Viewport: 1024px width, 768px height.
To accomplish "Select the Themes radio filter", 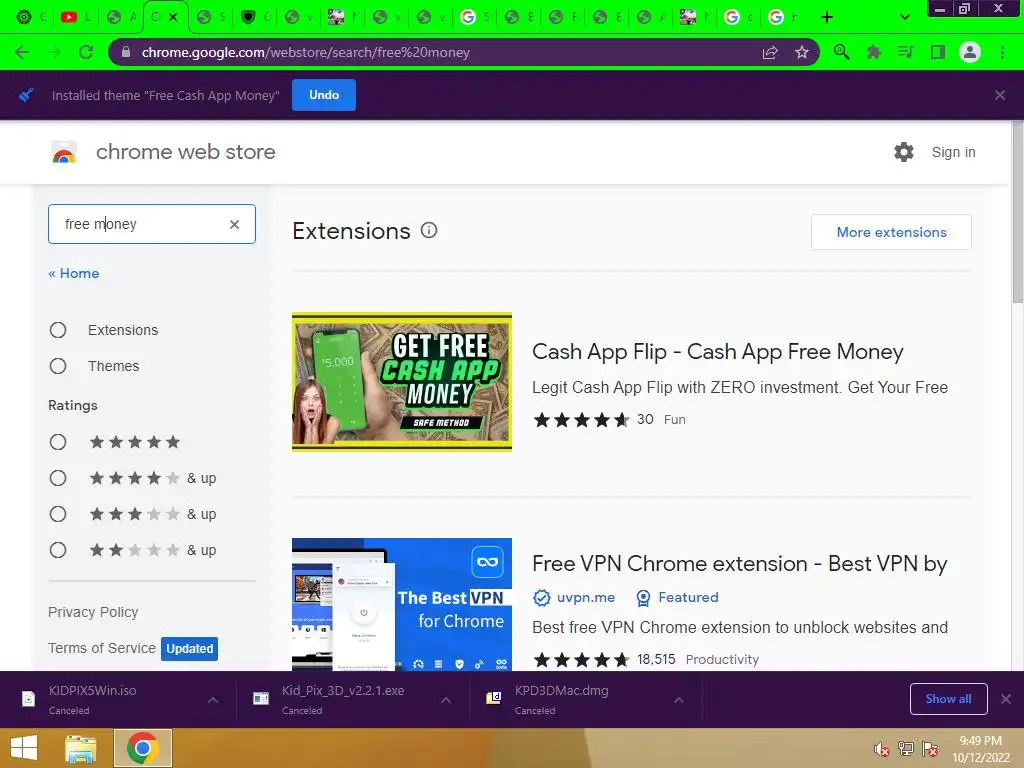I will 58,366.
